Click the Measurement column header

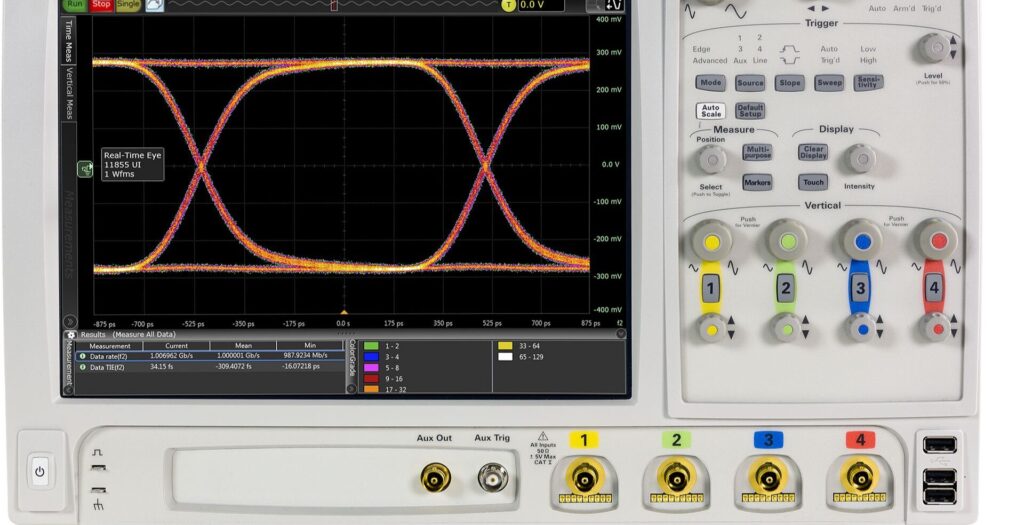(x=110, y=345)
